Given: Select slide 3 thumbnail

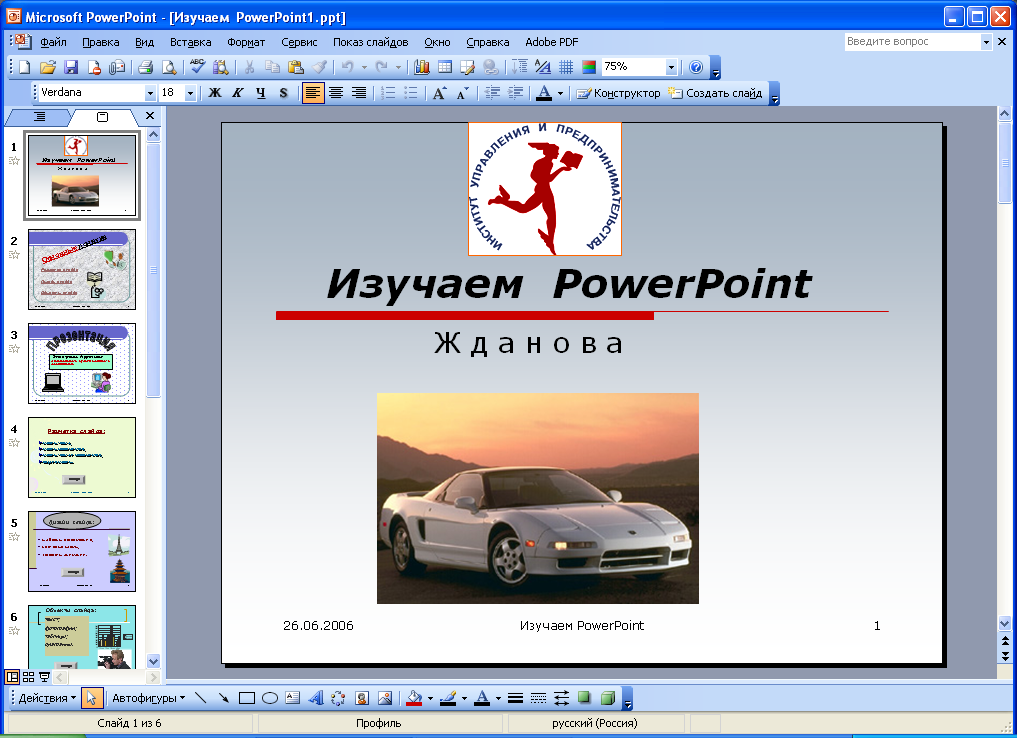Looking at the screenshot, I should pyautogui.click(x=82, y=363).
